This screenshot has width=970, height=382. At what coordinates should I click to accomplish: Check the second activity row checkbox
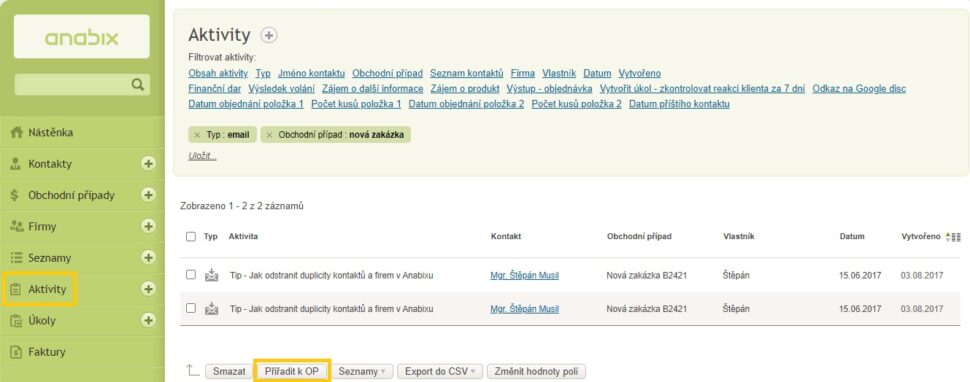click(191, 308)
